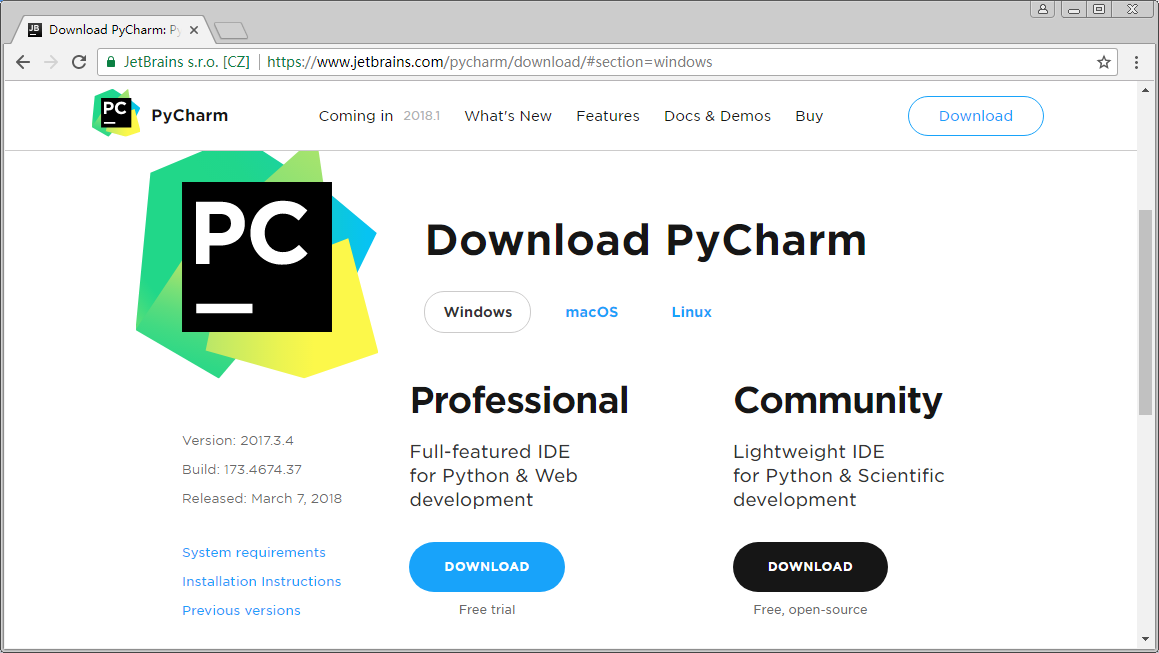
Task: Click the Free, open-source caption
Action: click(810, 609)
